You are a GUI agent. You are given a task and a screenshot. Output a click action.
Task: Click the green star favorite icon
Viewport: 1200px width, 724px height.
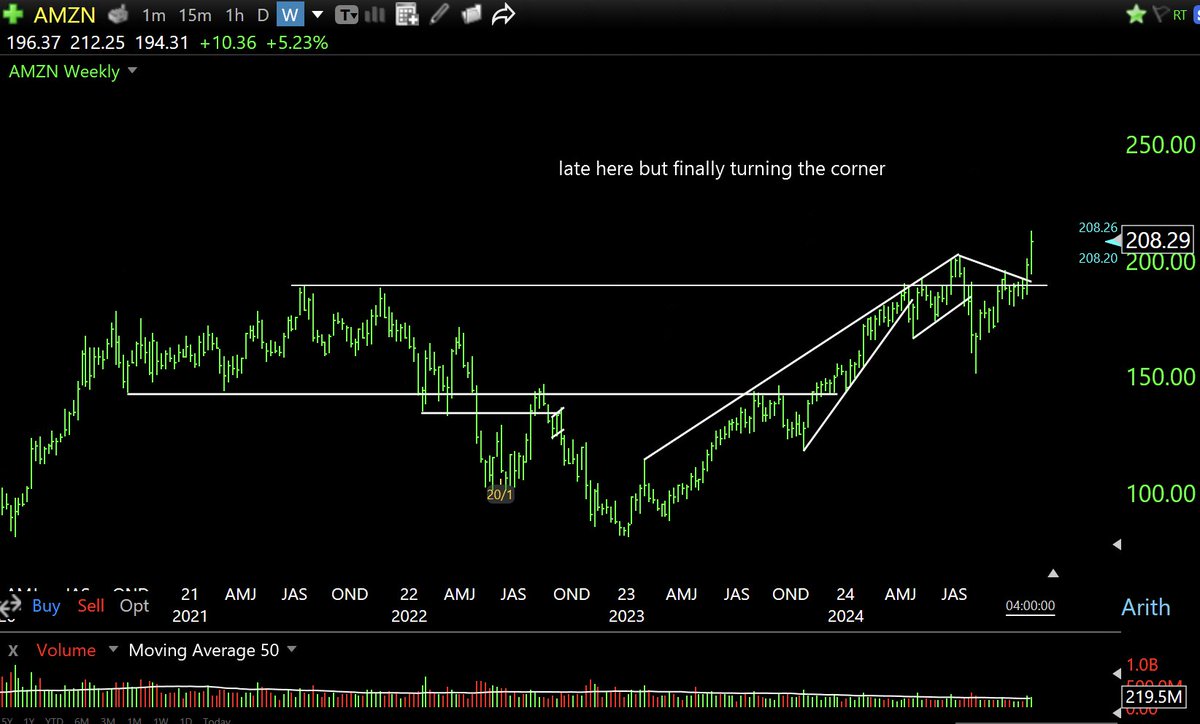(x=1136, y=15)
